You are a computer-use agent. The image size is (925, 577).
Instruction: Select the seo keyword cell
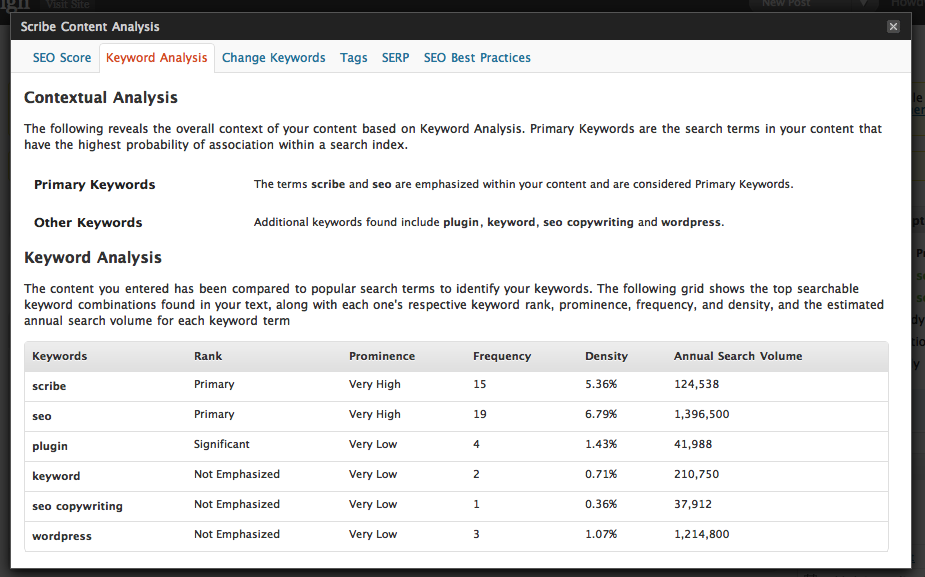tap(42, 416)
